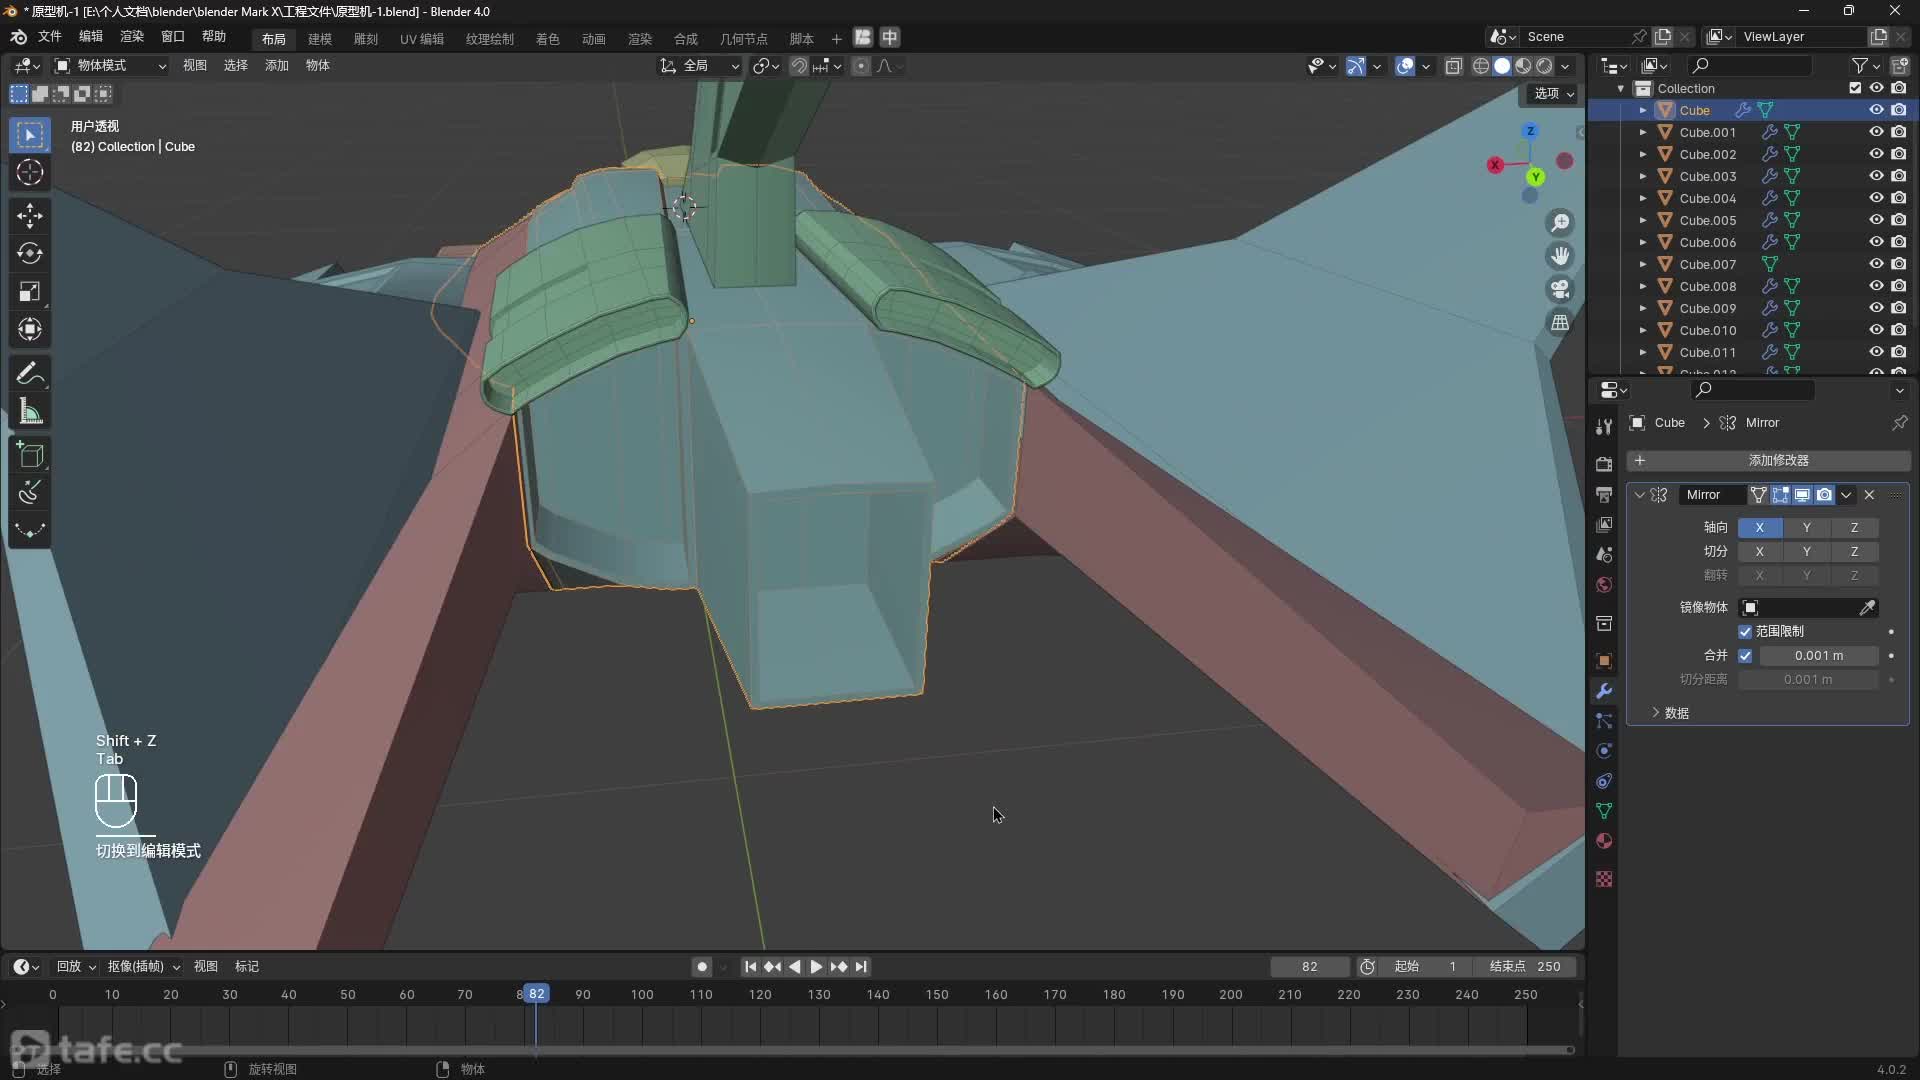Open the World properties tab
This screenshot has height=1080, width=1920.
(x=1604, y=585)
